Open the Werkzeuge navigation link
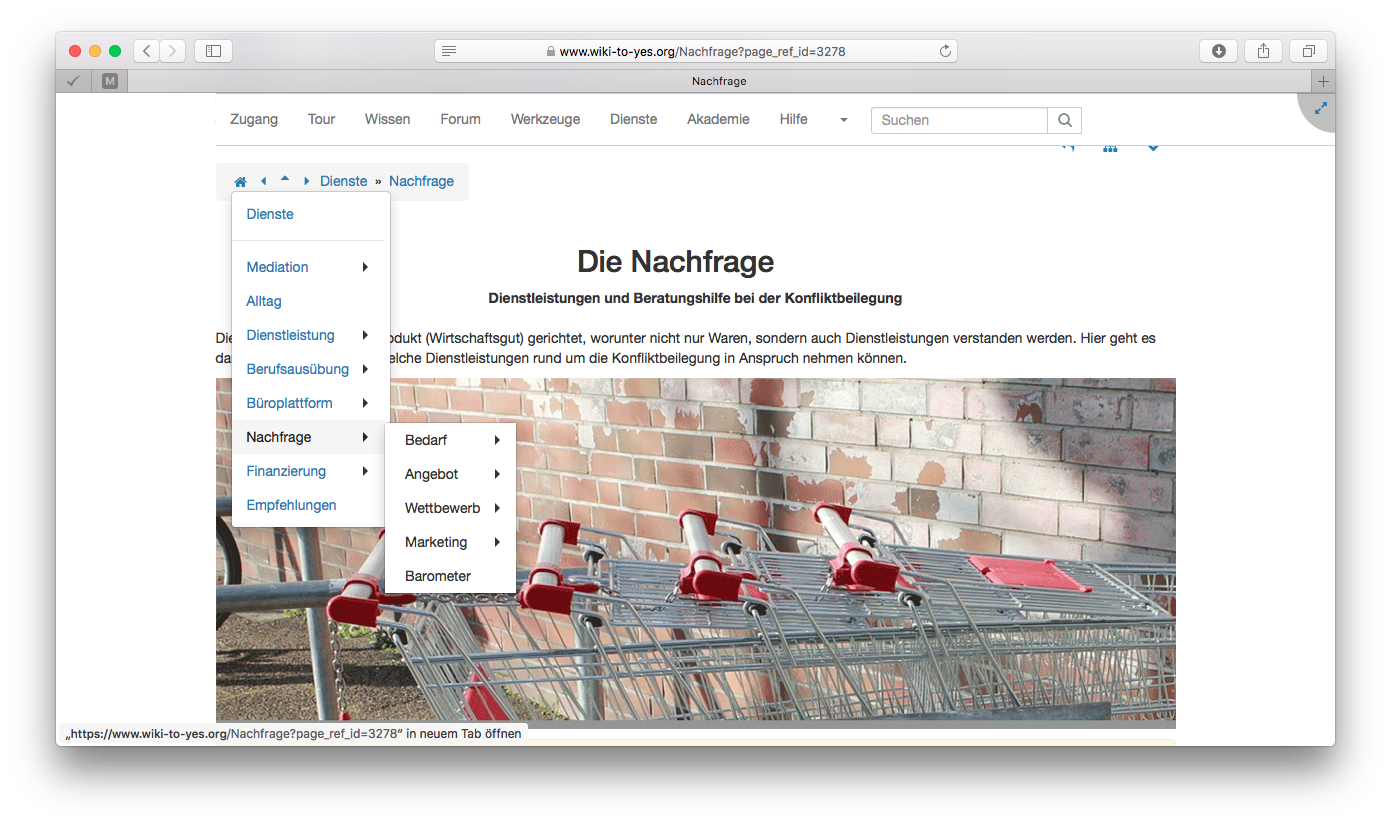Viewport: 1391px width, 826px height. [545, 119]
